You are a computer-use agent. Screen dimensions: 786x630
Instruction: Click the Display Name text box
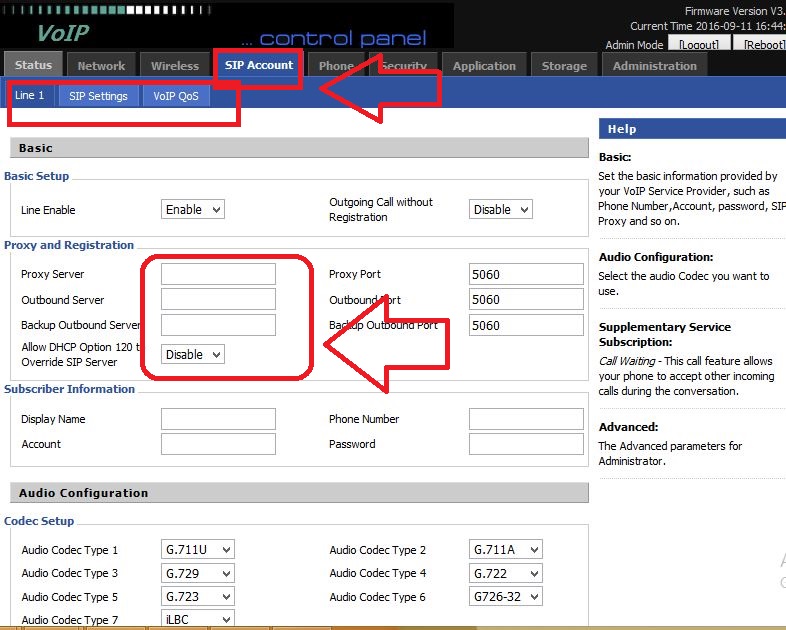(x=218, y=419)
